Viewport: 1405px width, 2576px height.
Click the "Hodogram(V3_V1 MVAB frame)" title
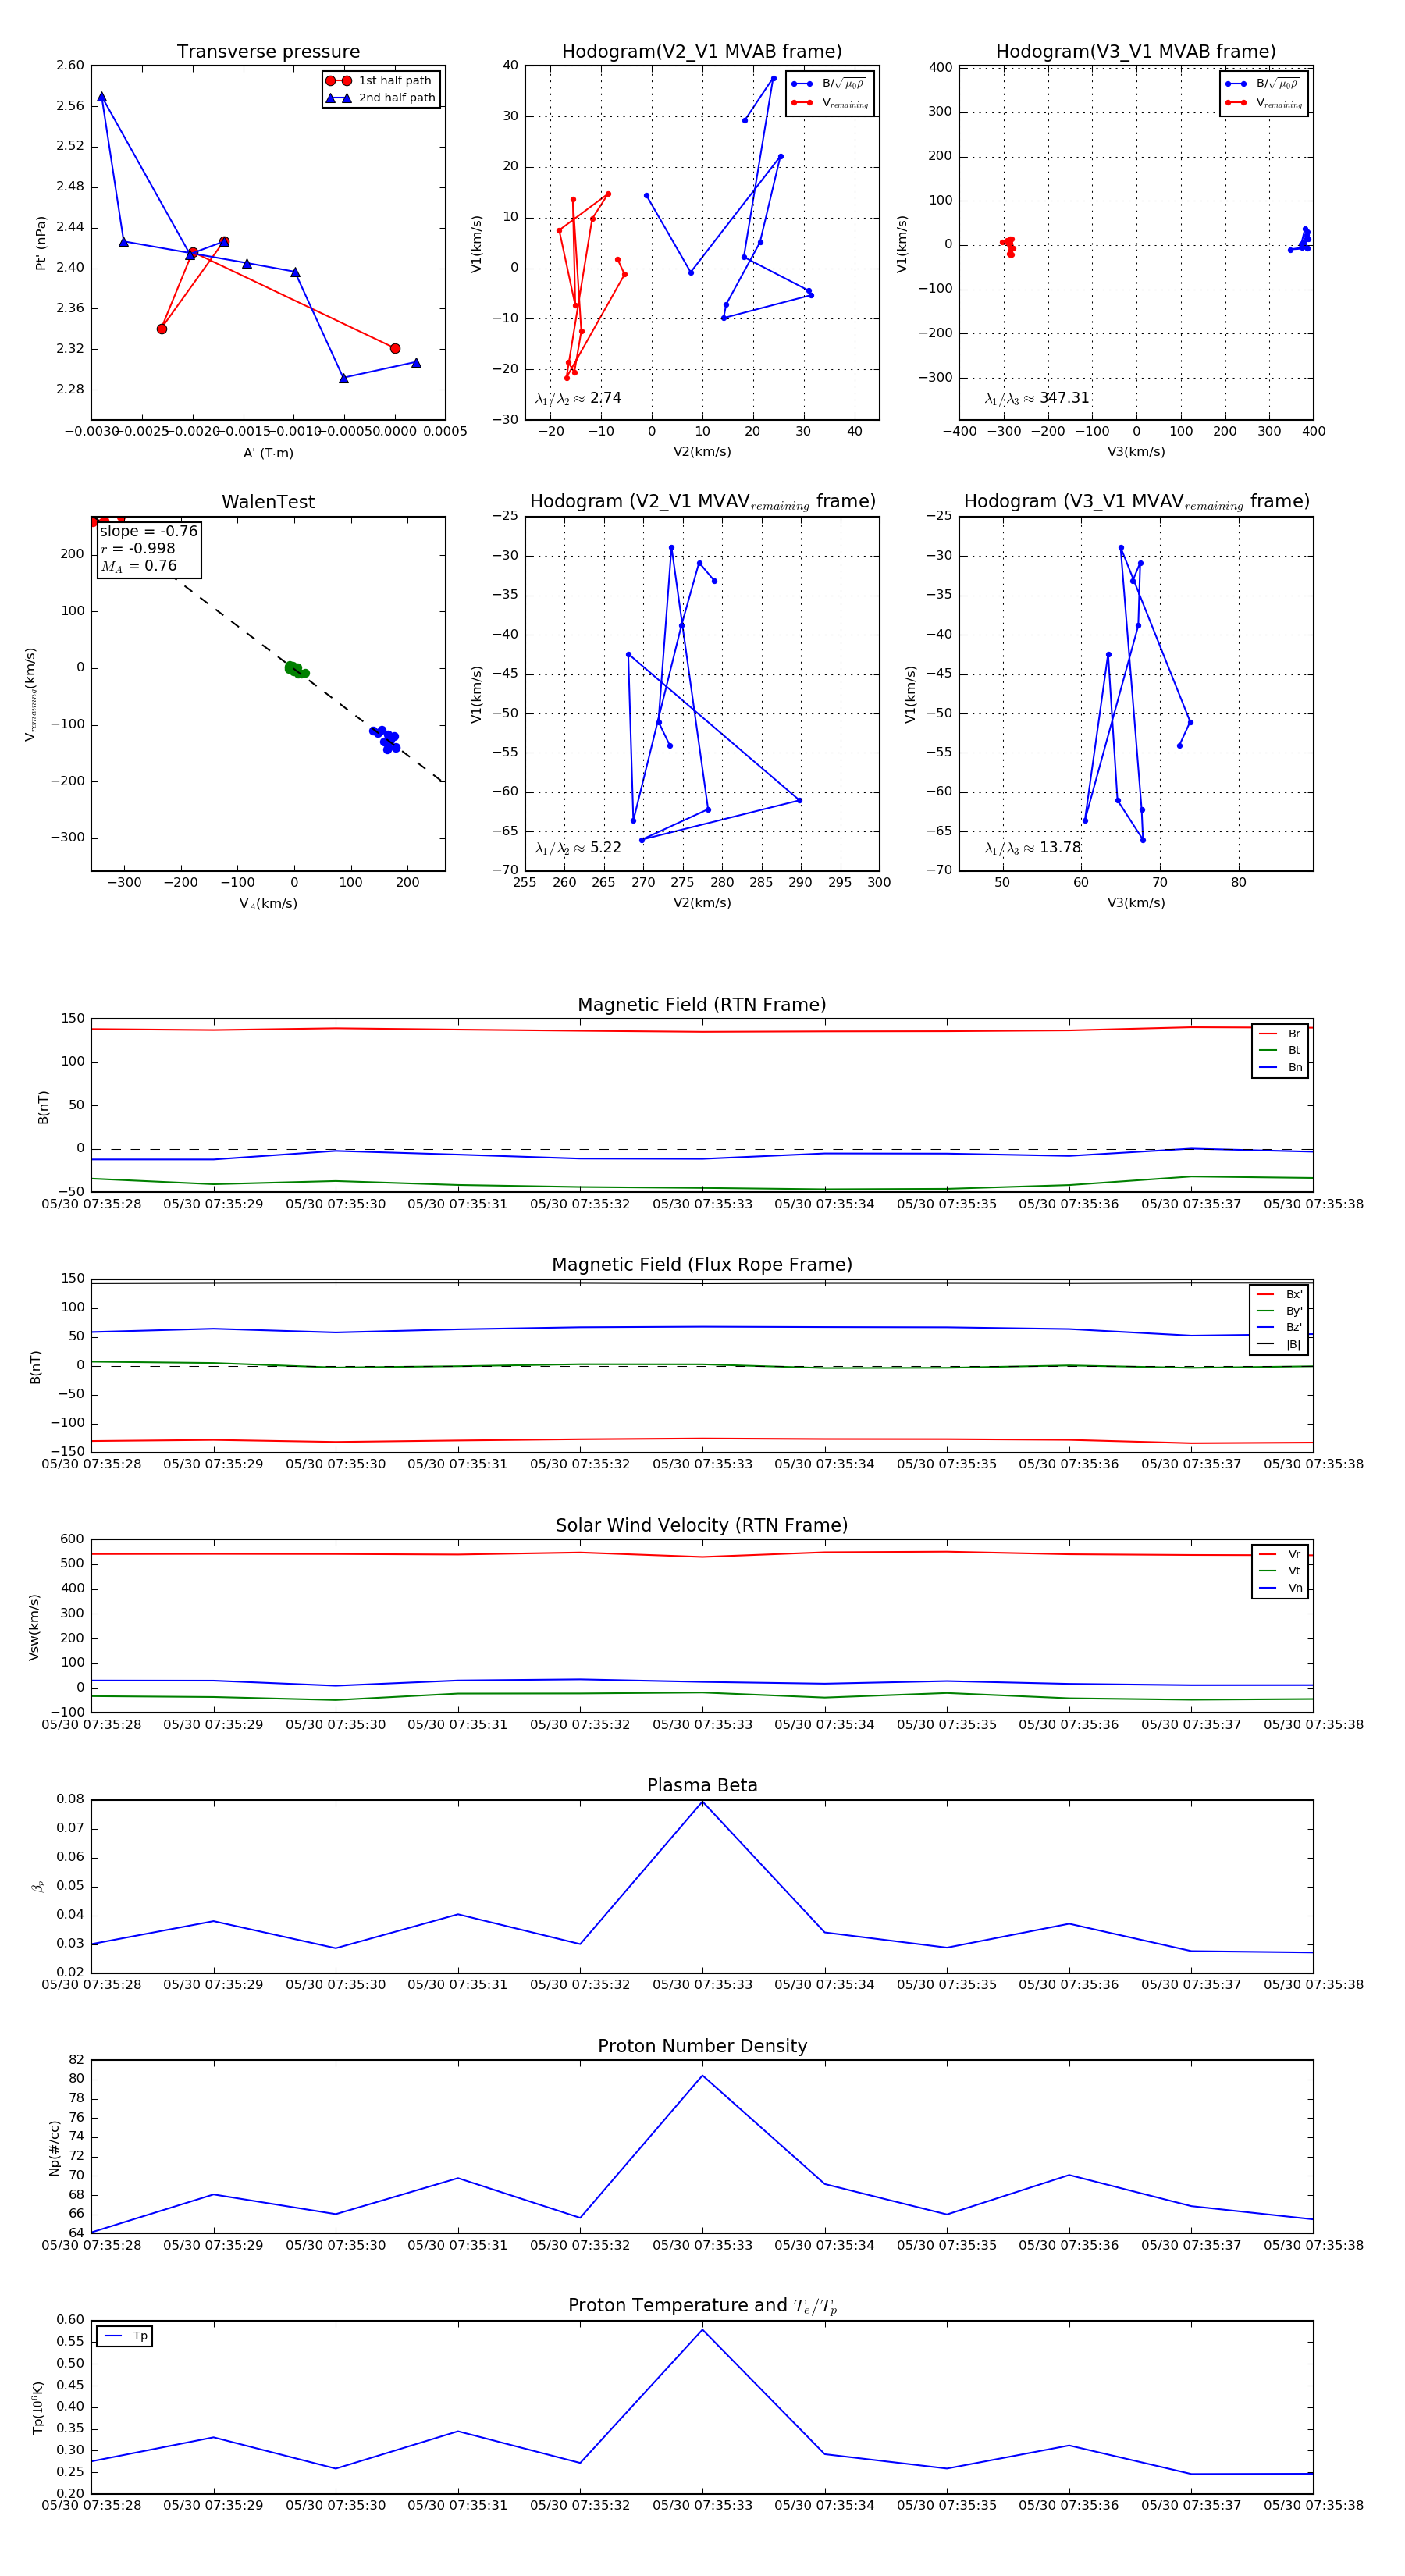tap(1136, 52)
